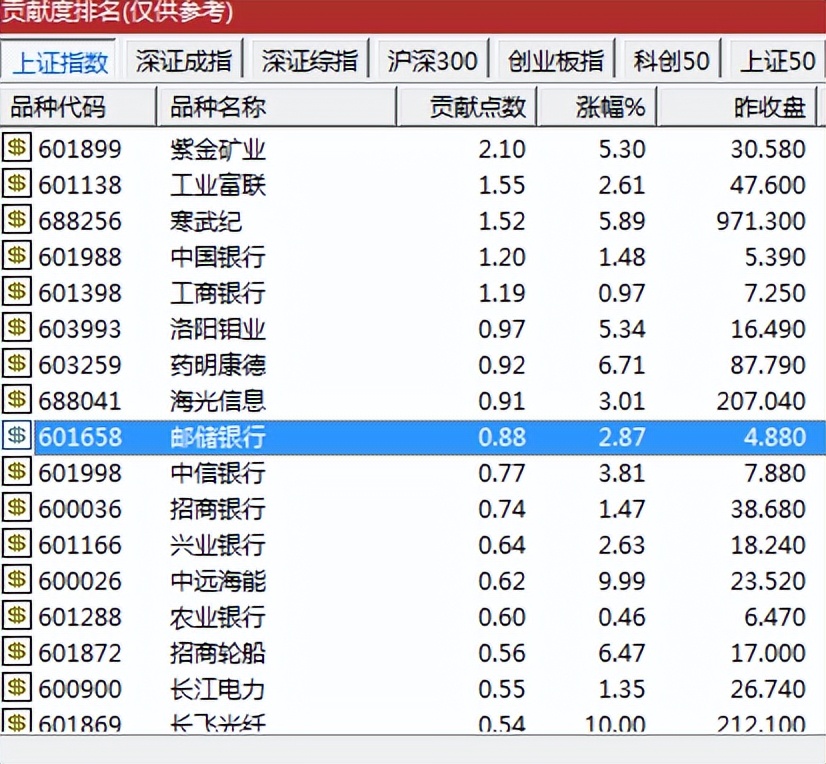This screenshot has height=764, width=826.
Task: Select the 药明康德 stock name
Action: [218, 365]
